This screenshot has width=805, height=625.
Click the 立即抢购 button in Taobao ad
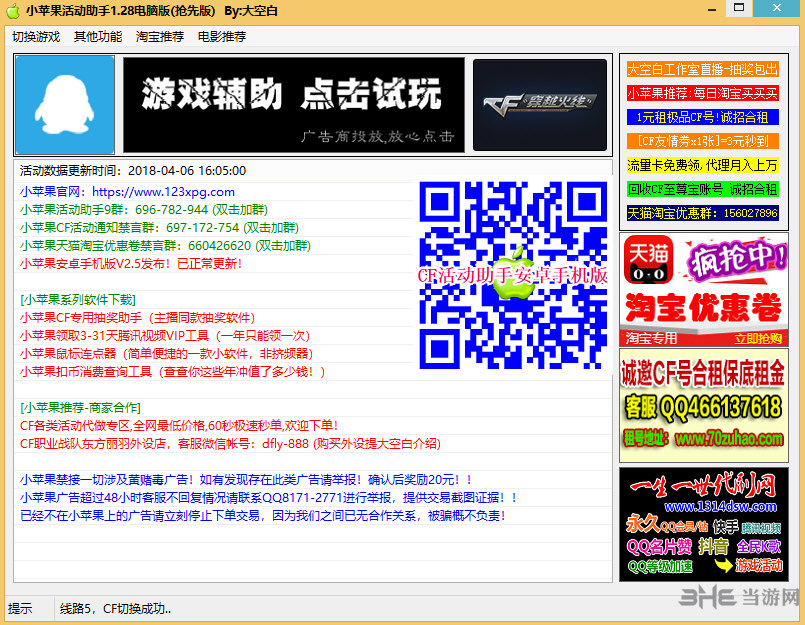(758, 338)
